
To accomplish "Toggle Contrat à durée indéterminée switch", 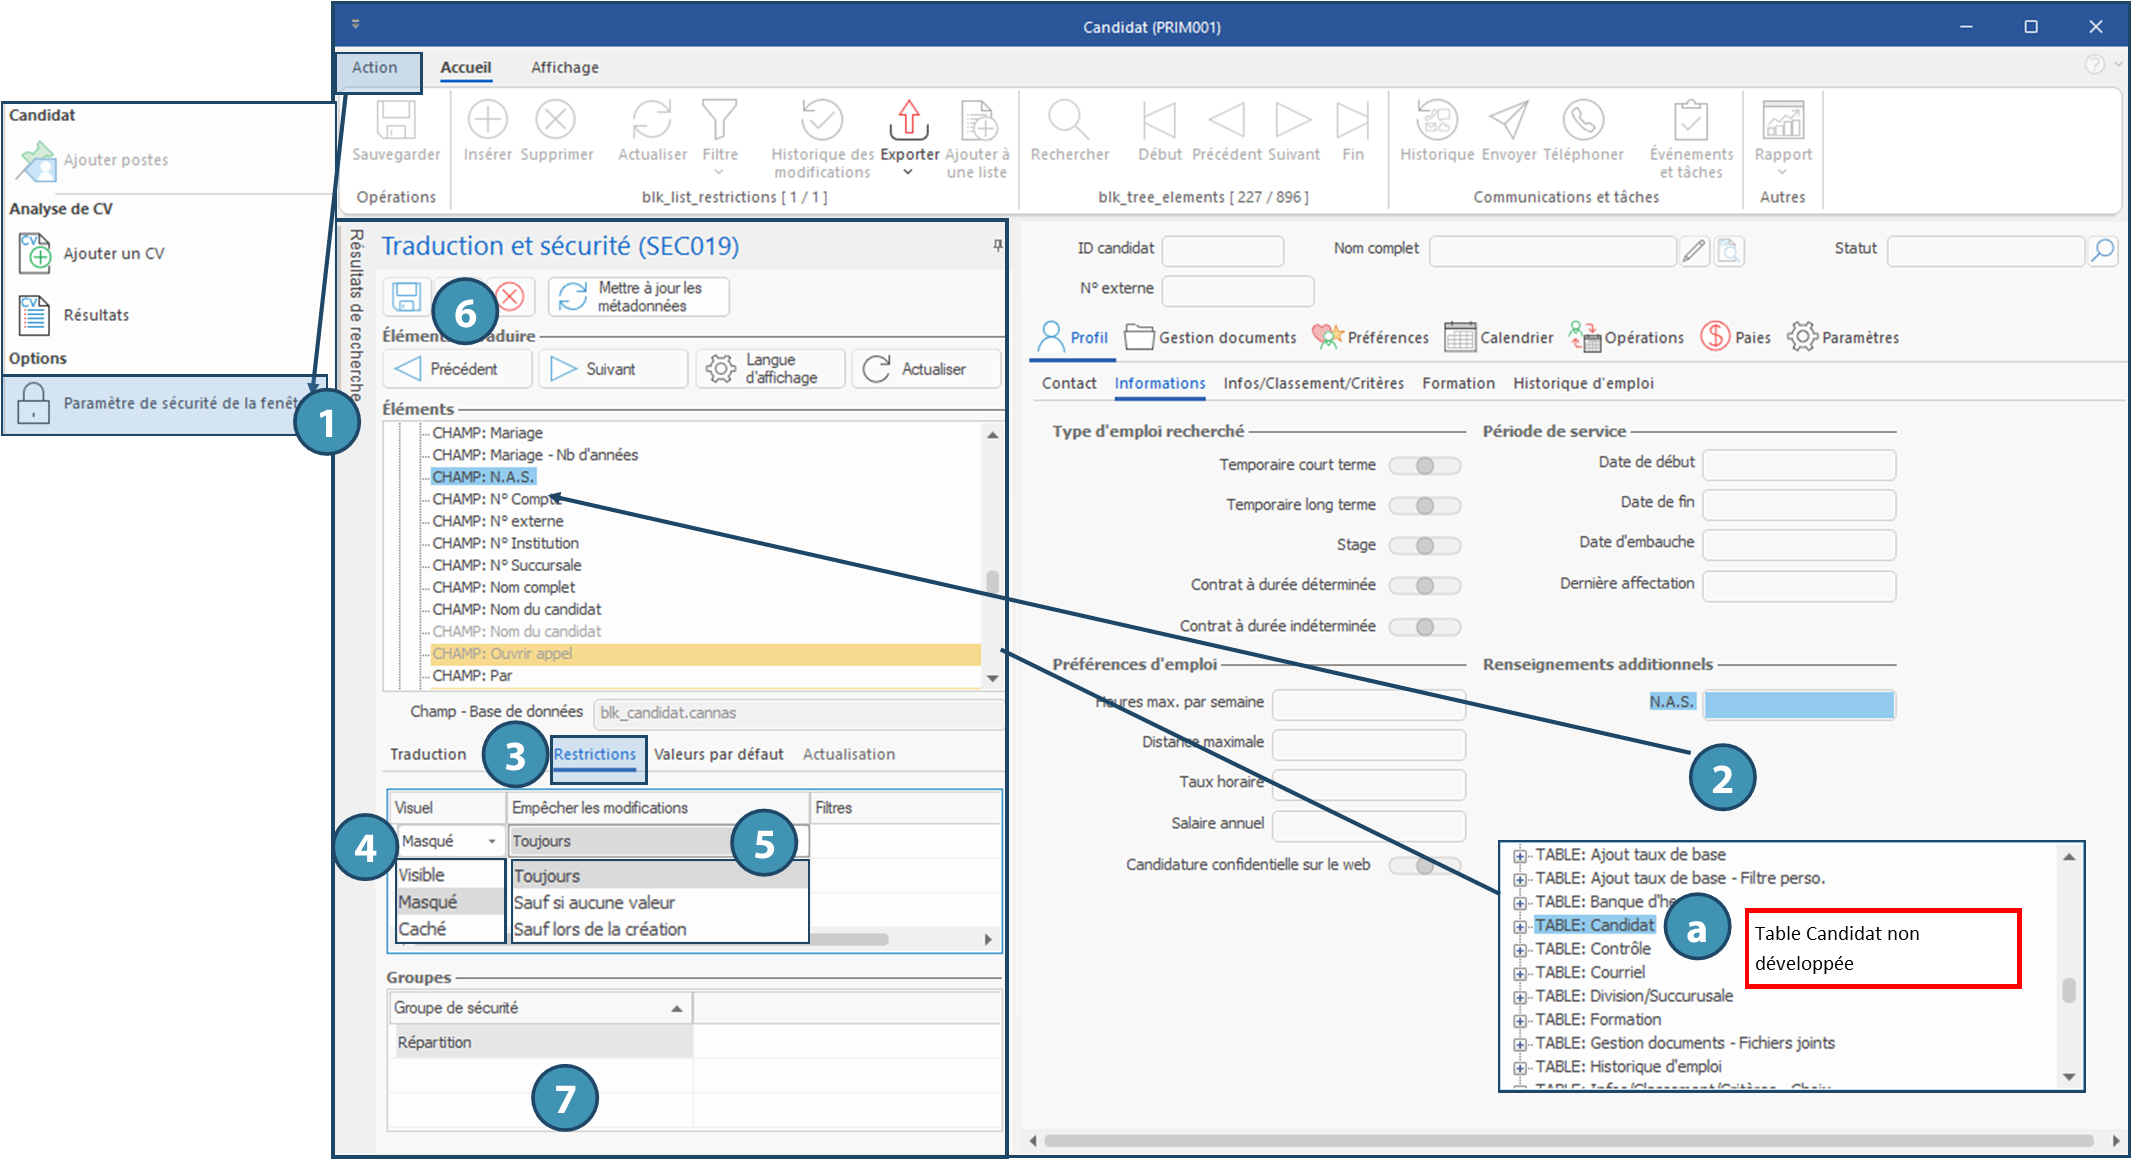I will point(1425,627).
